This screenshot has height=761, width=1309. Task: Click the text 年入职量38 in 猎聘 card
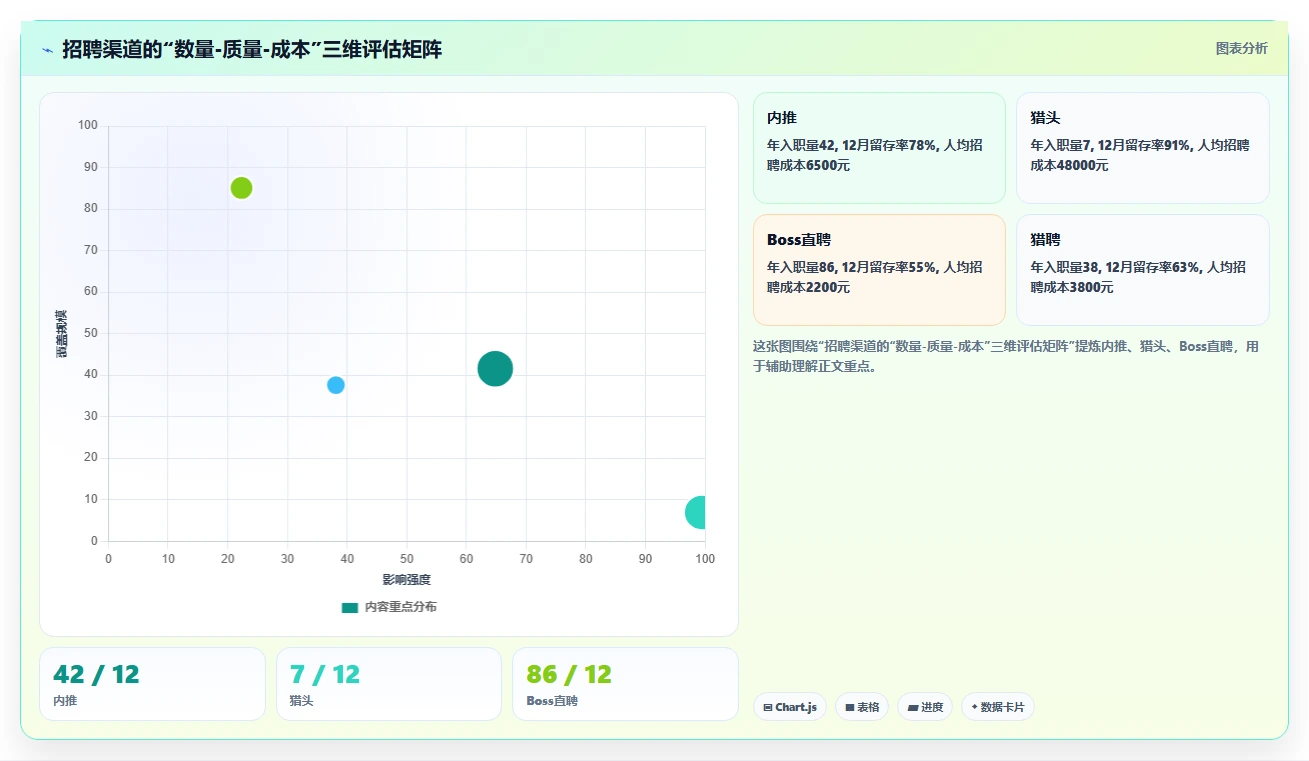1064,267
